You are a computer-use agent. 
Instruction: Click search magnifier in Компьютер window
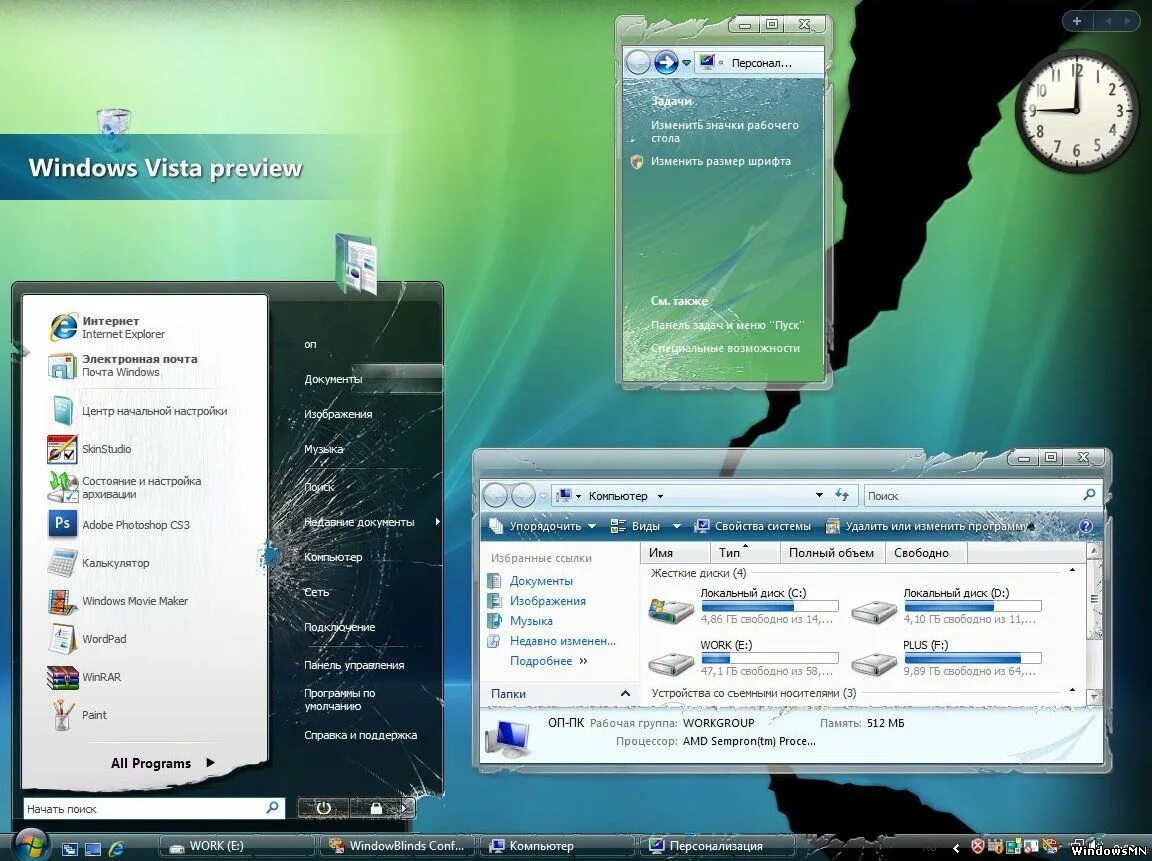(1089, 495)
